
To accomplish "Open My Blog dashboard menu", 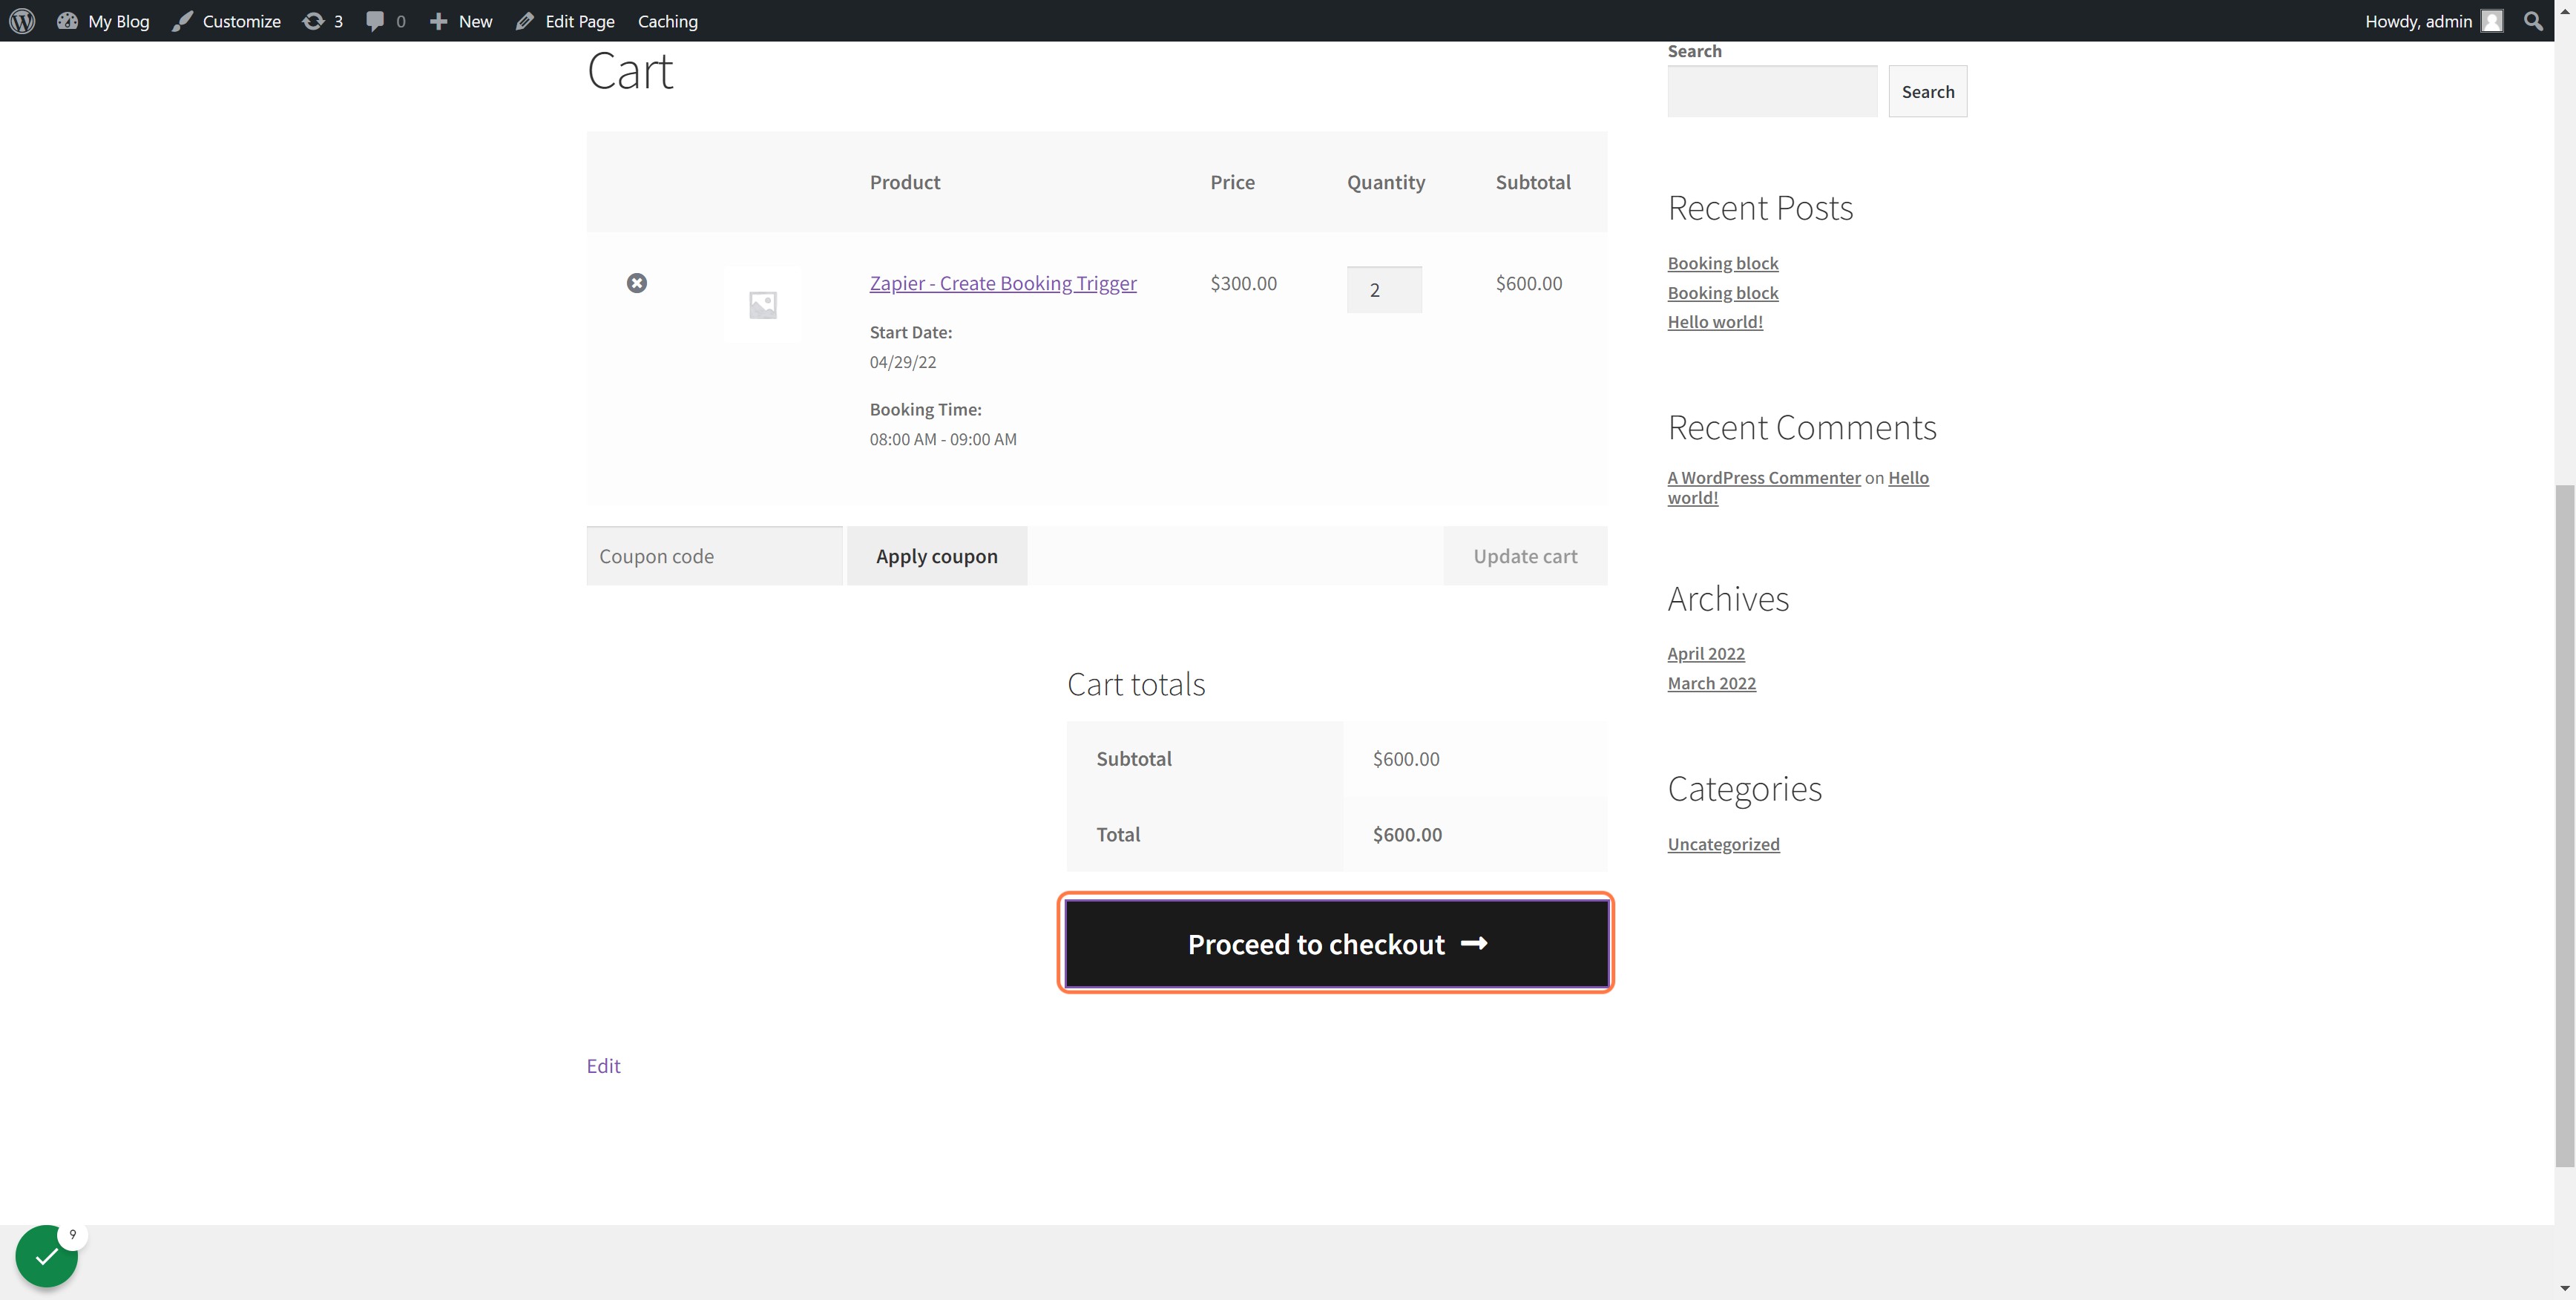I will pos(103,21).
